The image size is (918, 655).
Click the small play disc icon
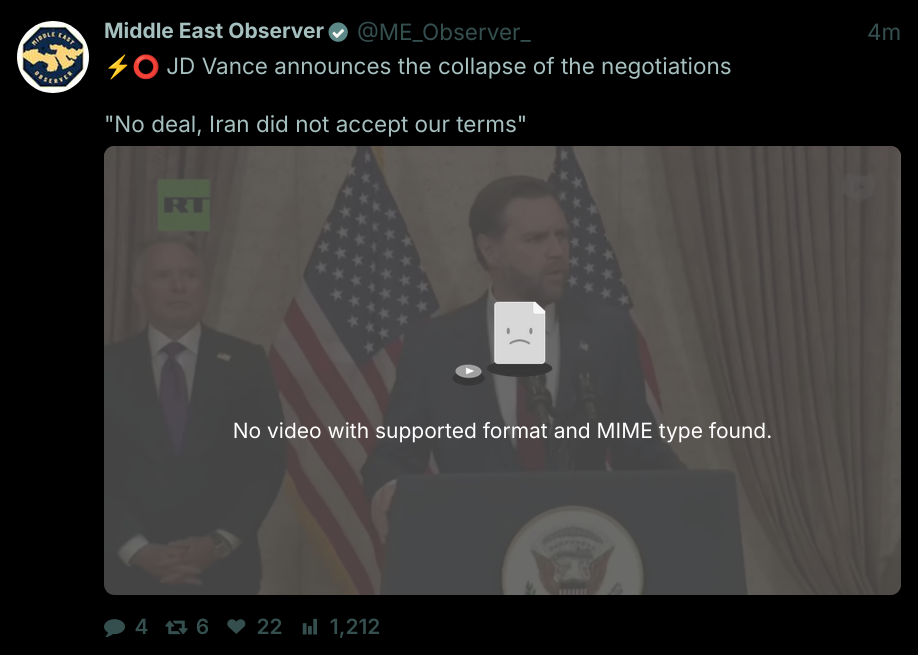click(468, 373)
